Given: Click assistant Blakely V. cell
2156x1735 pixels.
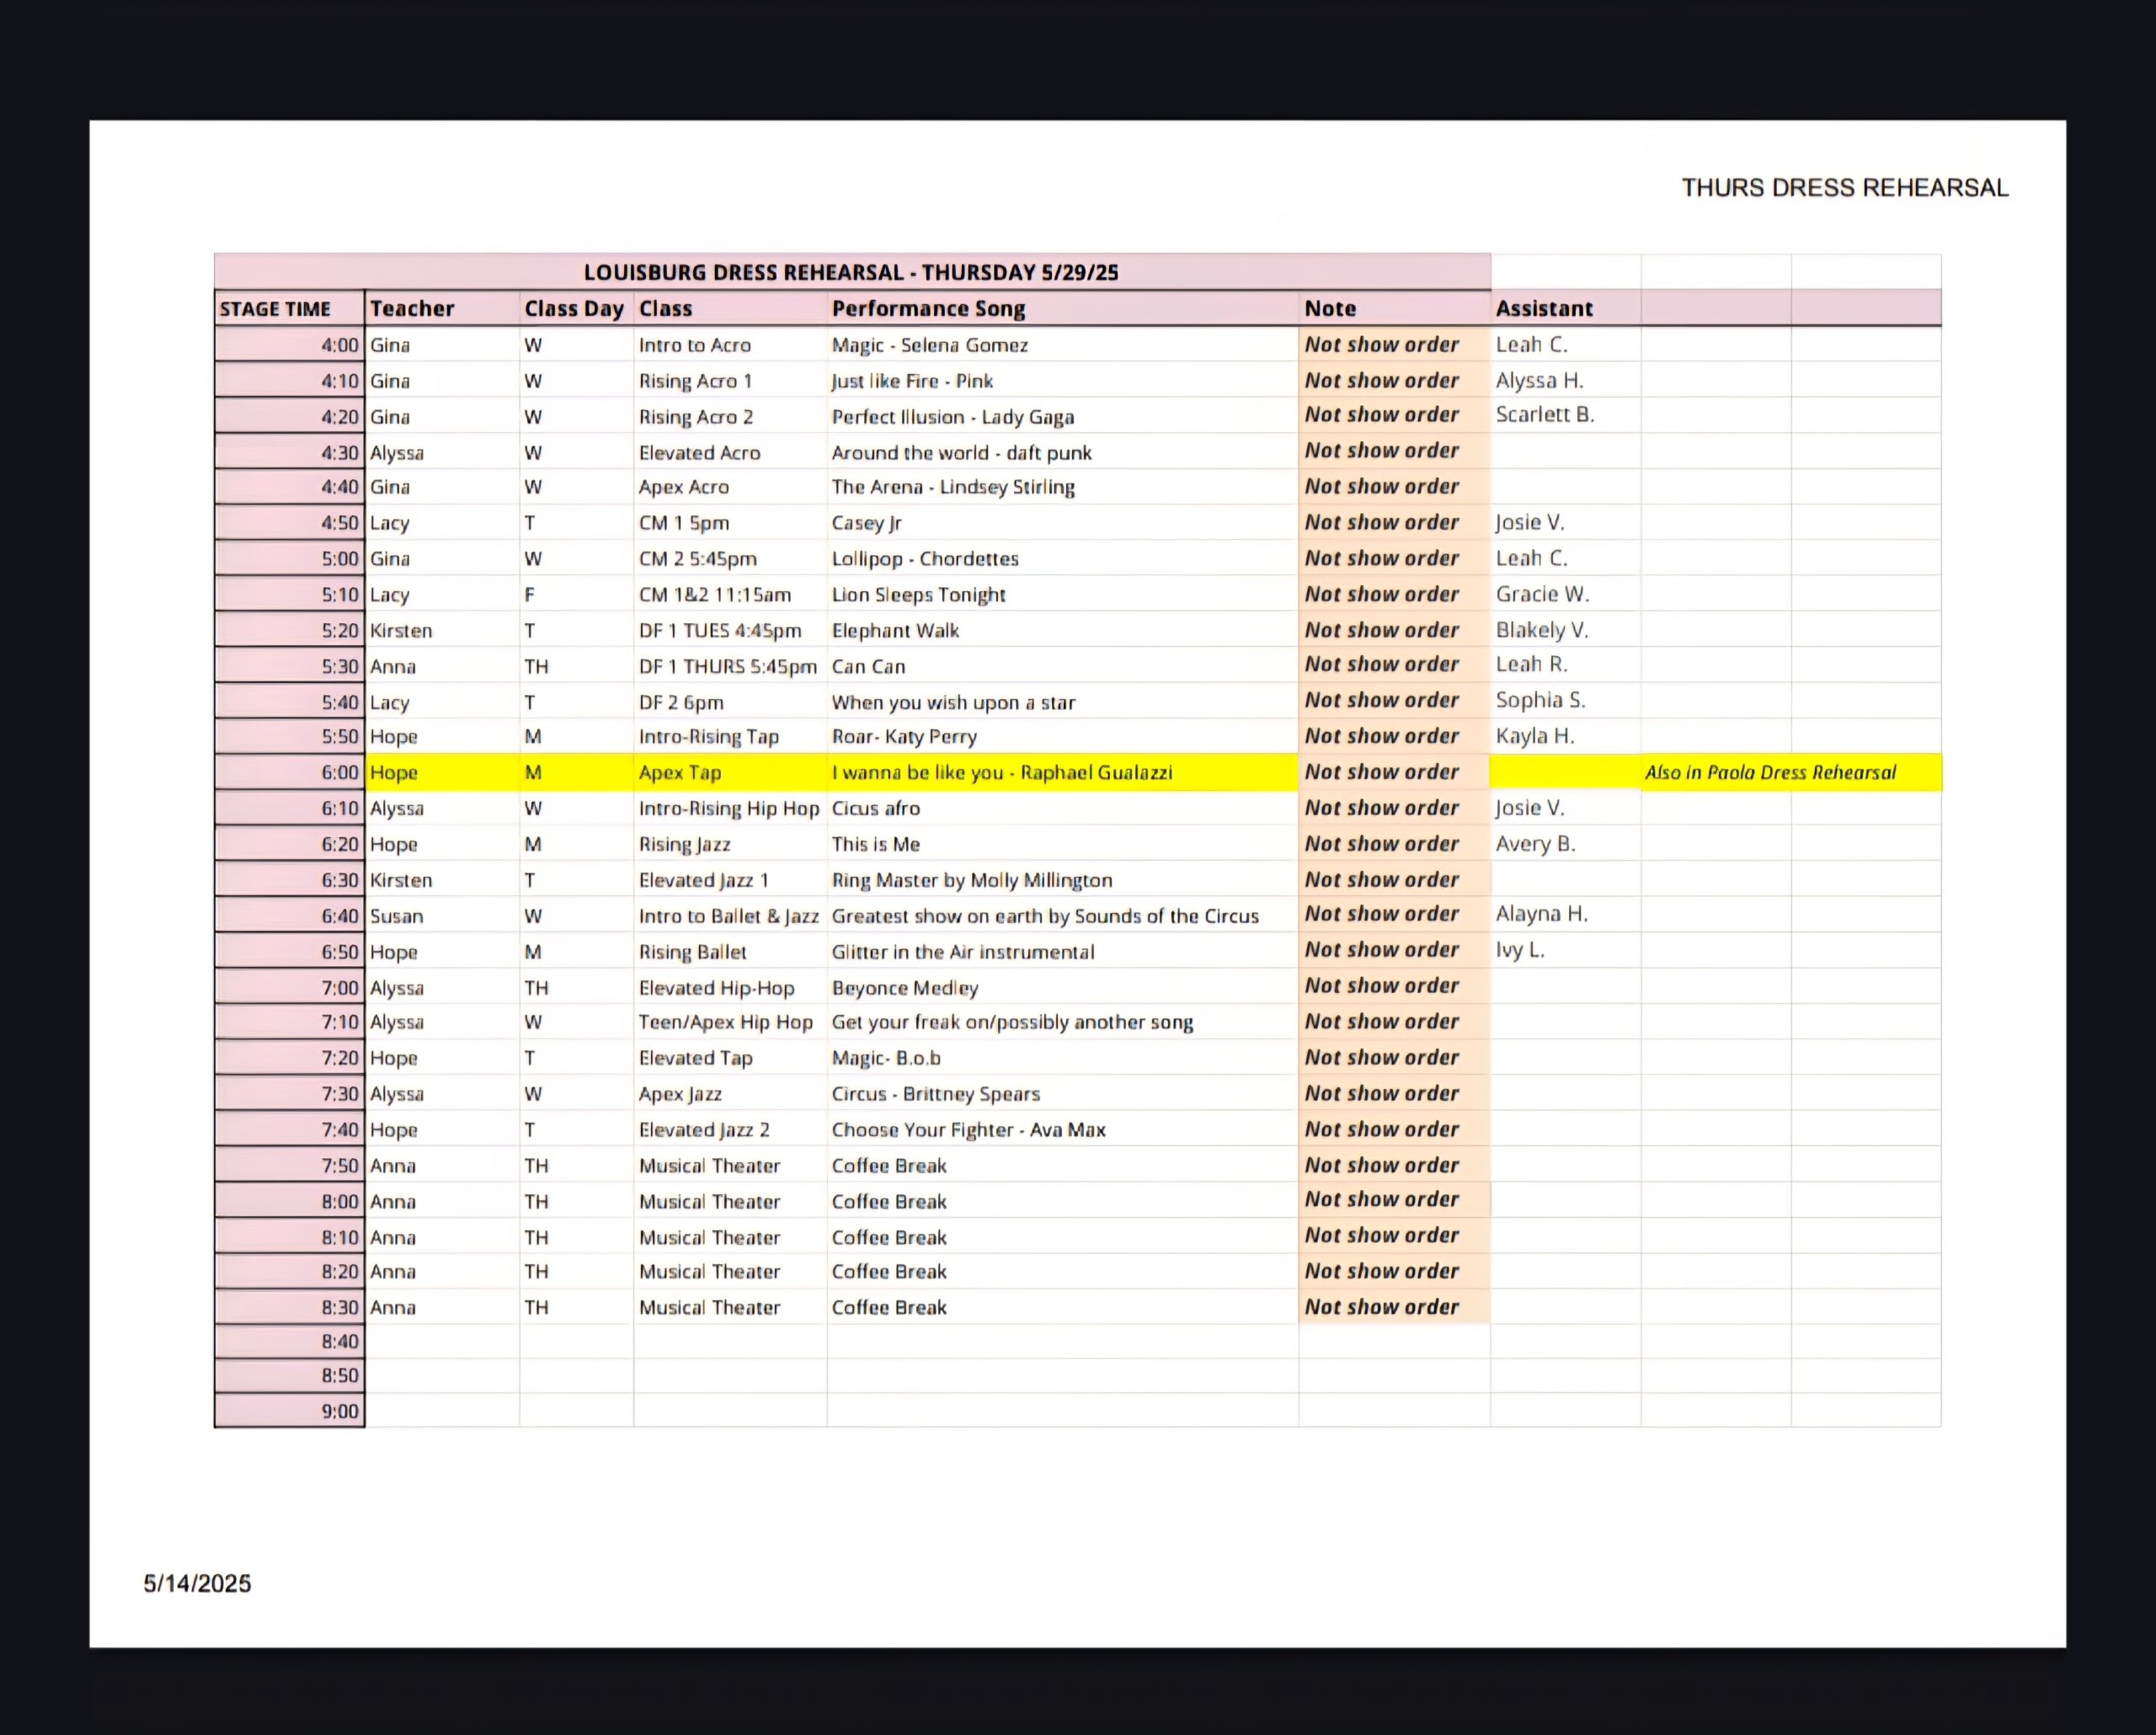Looking at the screenshot, I should pos(1565,631).
